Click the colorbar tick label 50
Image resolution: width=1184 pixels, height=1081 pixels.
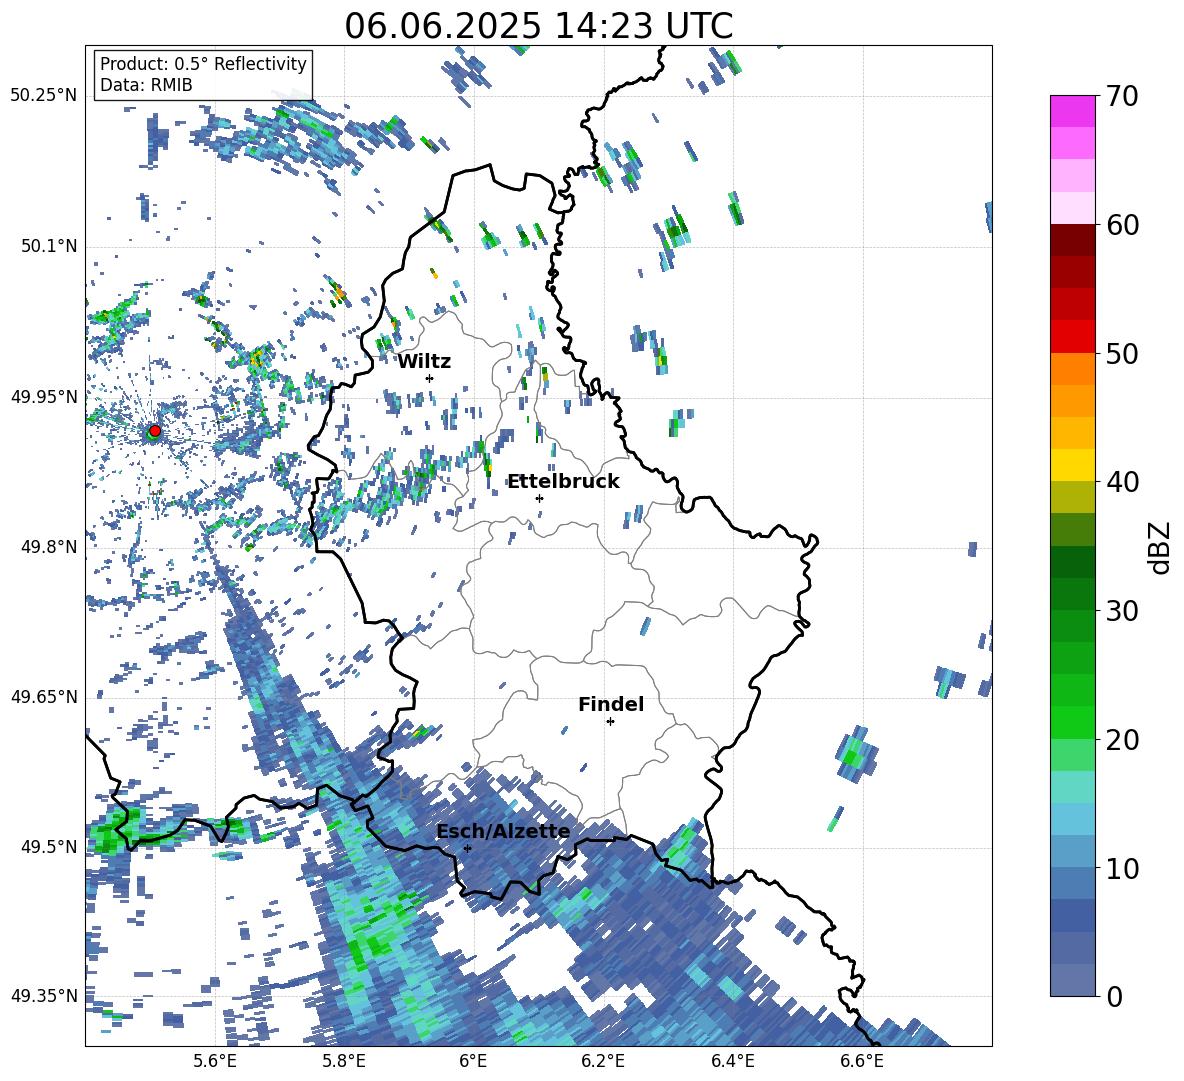tap(1122, 354)
